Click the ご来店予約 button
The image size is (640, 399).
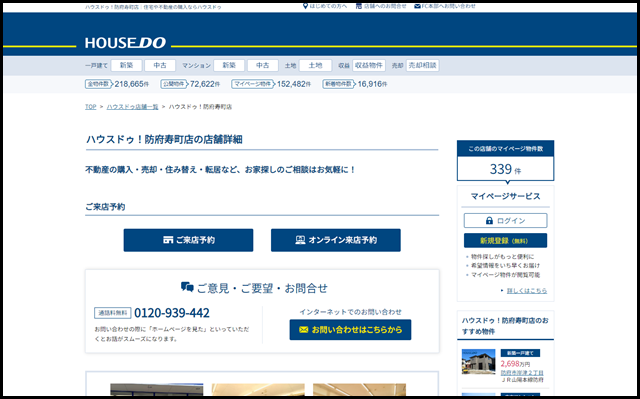click(x=188, y=240)
